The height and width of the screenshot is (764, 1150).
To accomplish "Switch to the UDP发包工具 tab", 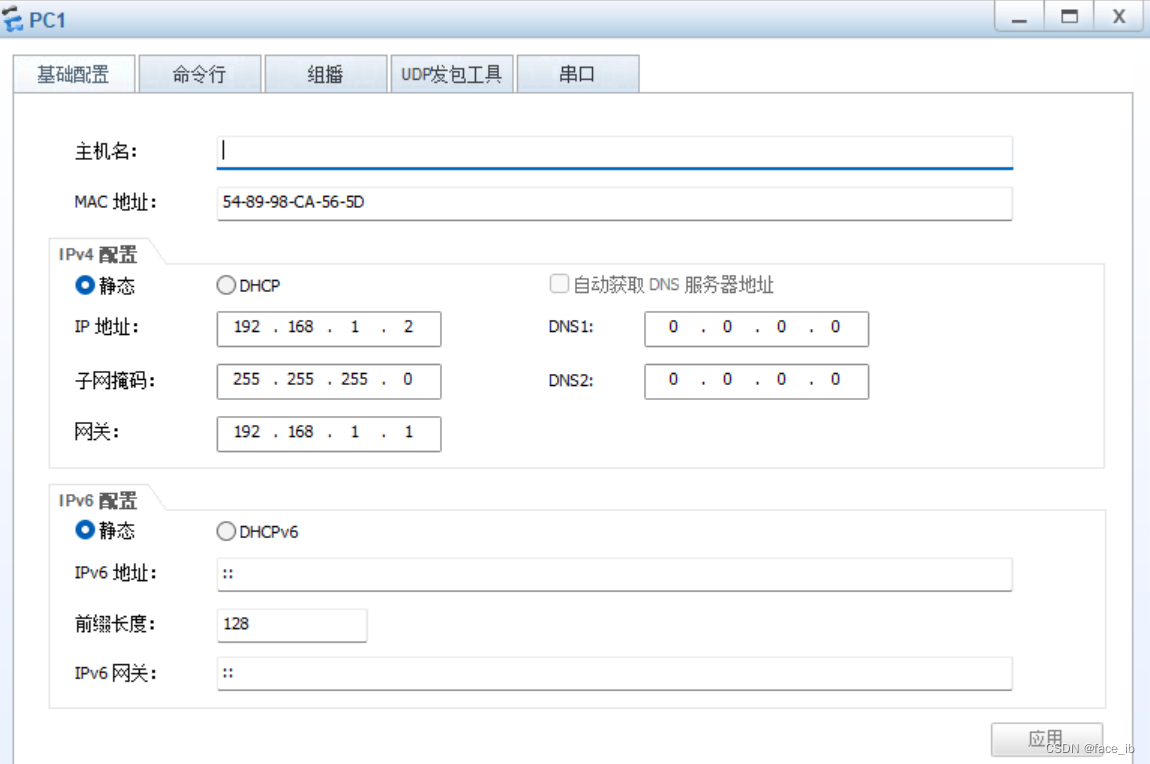I will [x=452, y=74].
